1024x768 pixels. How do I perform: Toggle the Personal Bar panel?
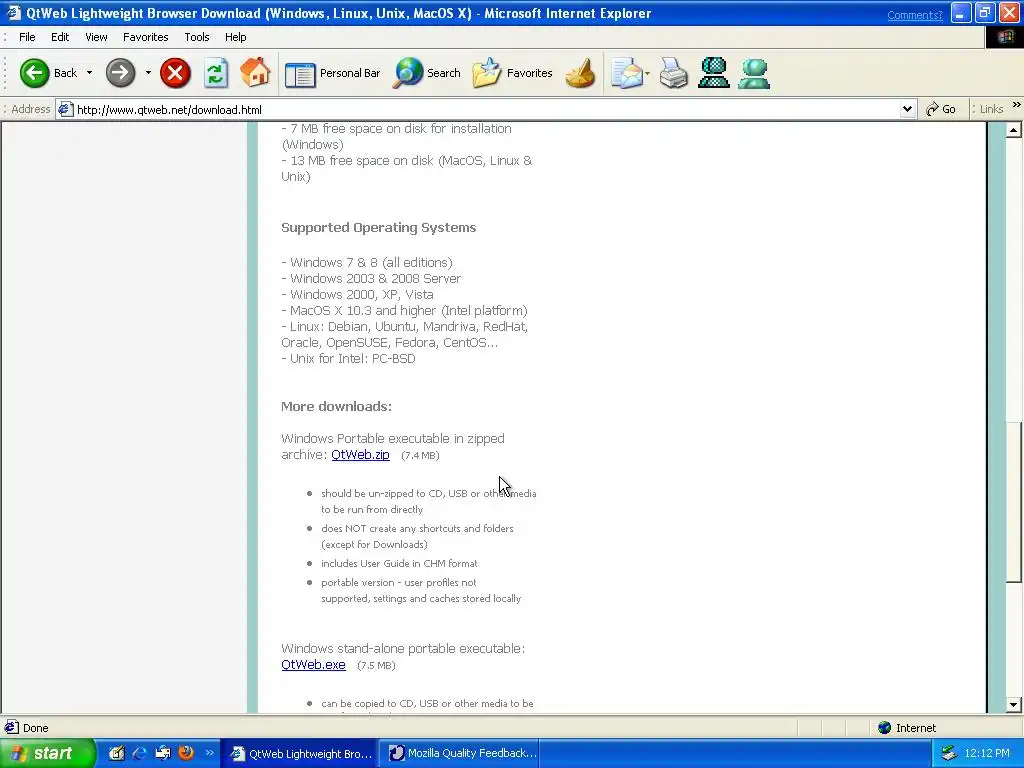332,73
